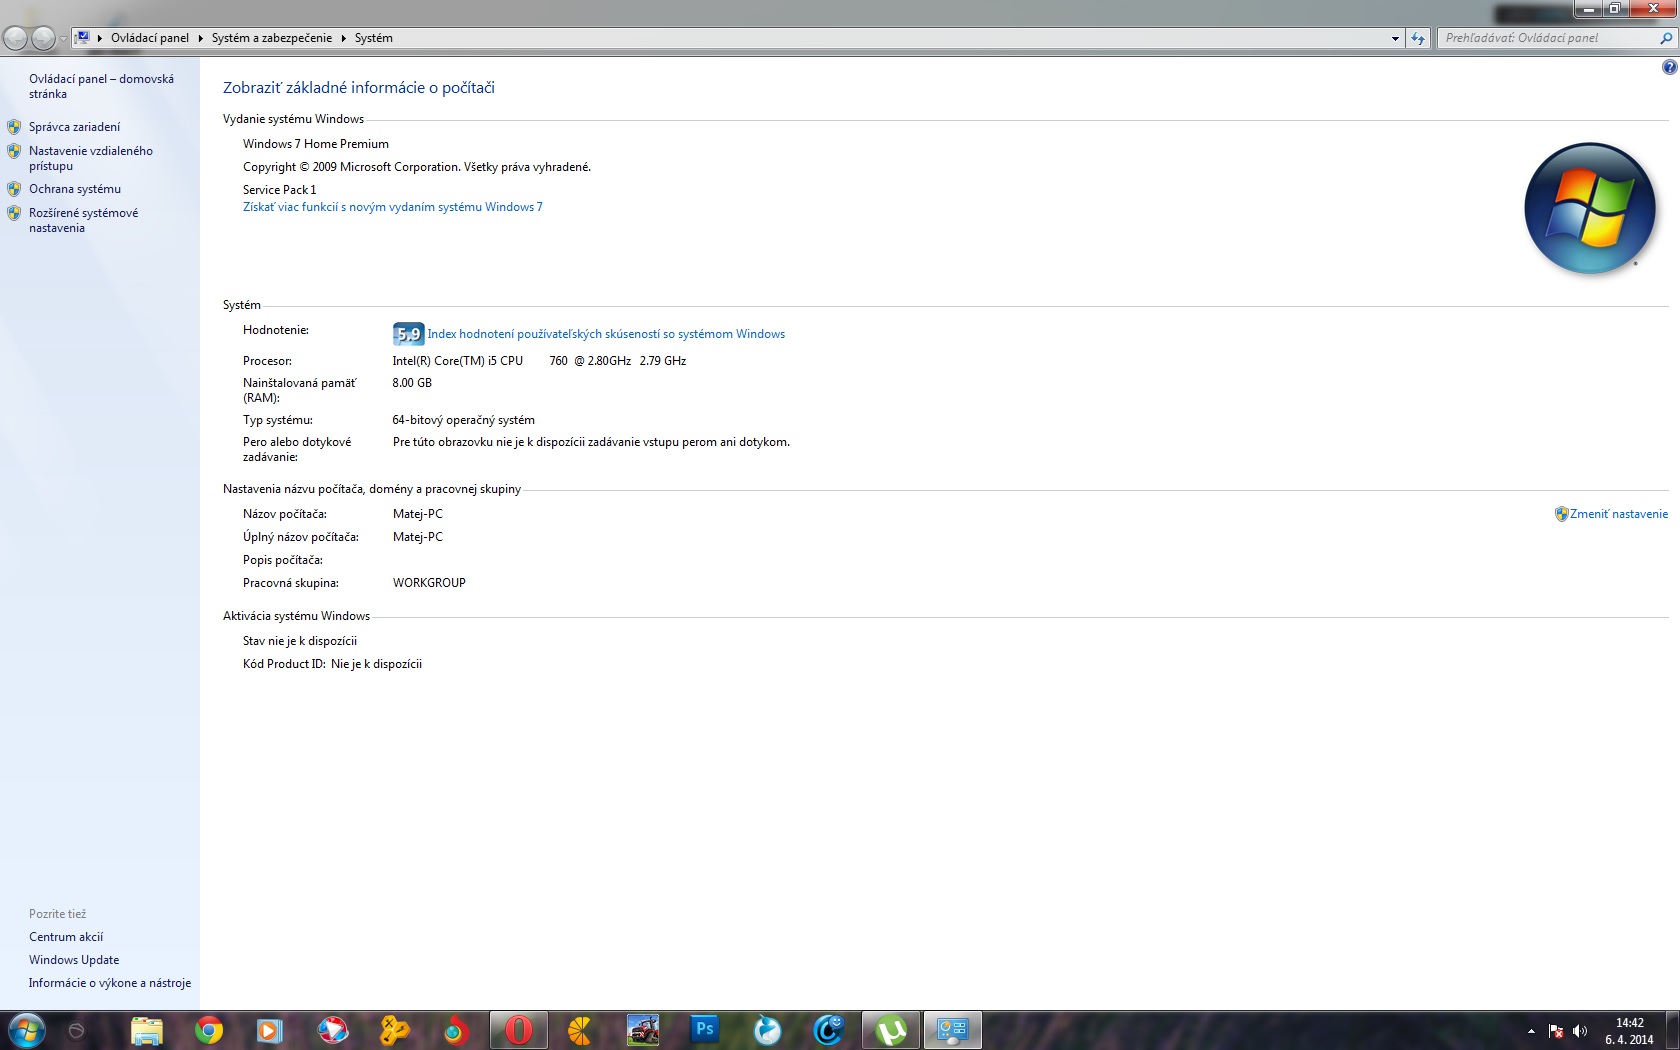Screen dimensions: 1680x1050
Task: Select 'Stav nie je k dispozícii' text
Action: (300, 641)
